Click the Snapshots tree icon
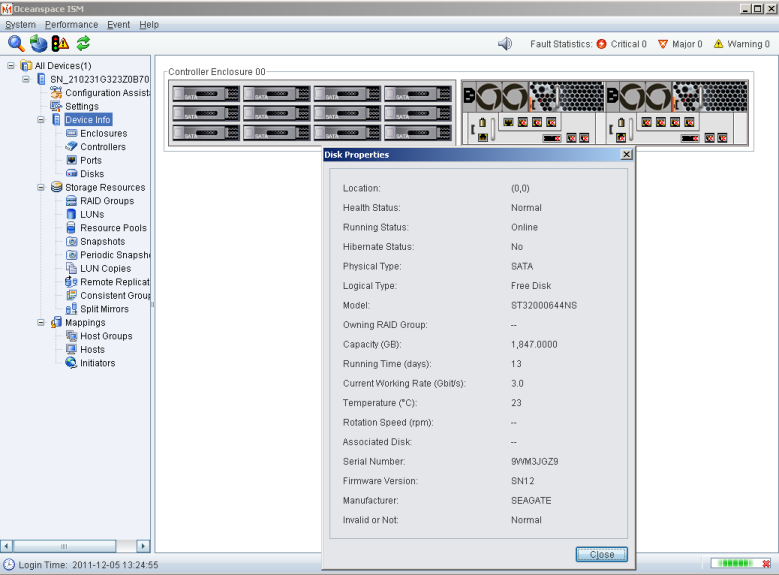 [x=72, y=241]
